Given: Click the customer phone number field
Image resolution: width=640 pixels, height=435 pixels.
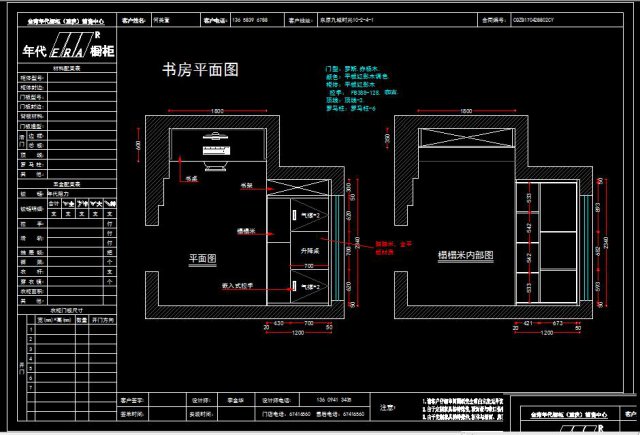Looking at the screenshot, I should tap(251, 19).
